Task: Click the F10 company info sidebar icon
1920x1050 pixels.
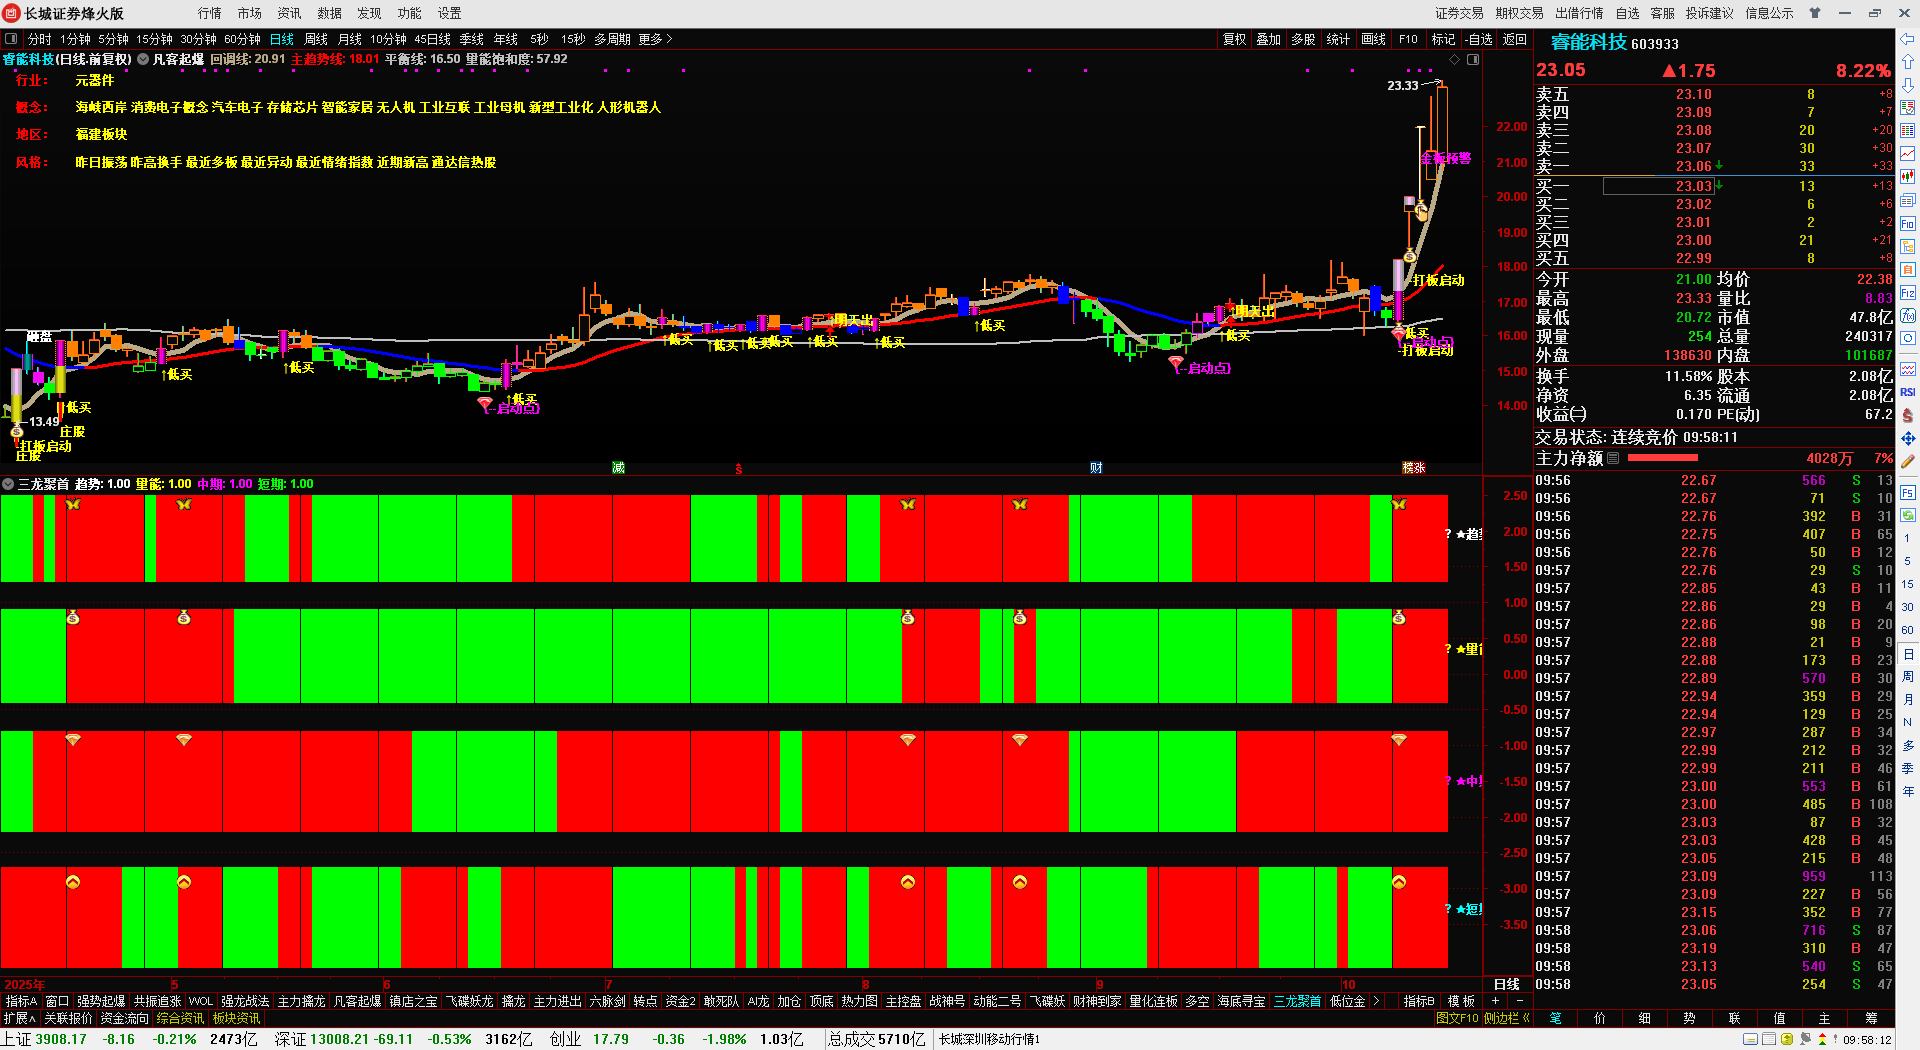Action: (1907, 223)
